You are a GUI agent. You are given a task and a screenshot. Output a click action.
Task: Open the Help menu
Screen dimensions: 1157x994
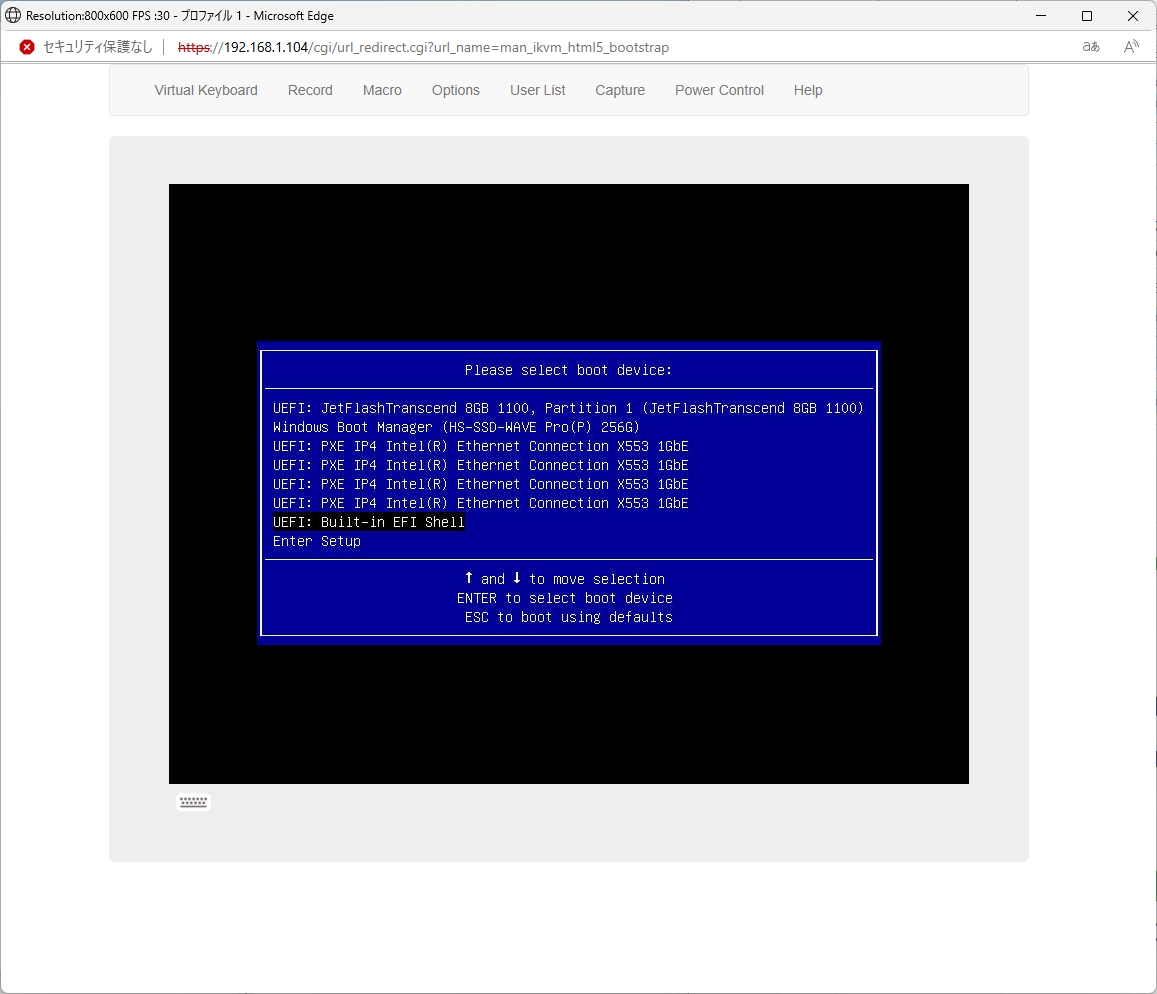point(808,90)
